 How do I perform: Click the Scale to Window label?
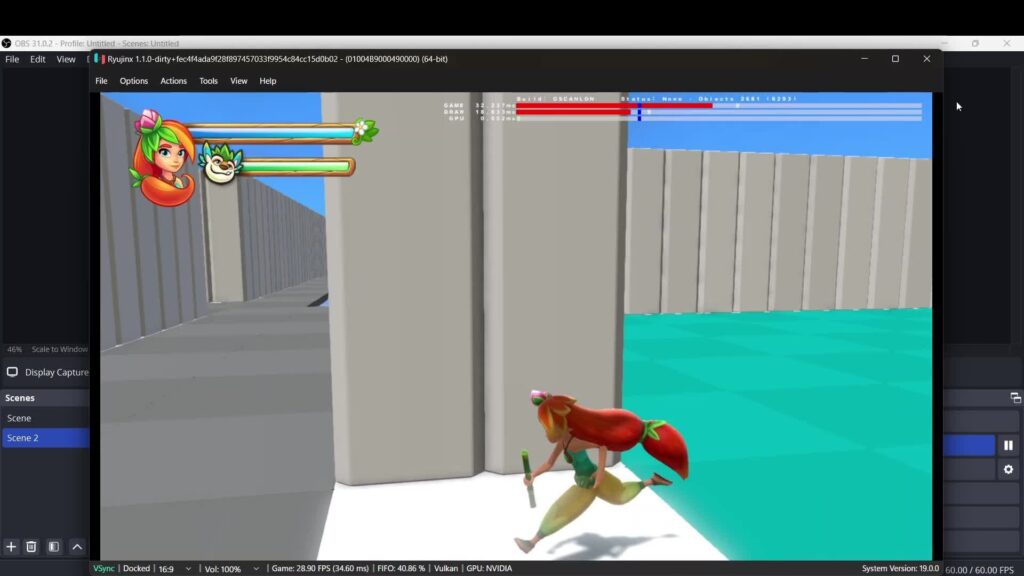point(61,349)
